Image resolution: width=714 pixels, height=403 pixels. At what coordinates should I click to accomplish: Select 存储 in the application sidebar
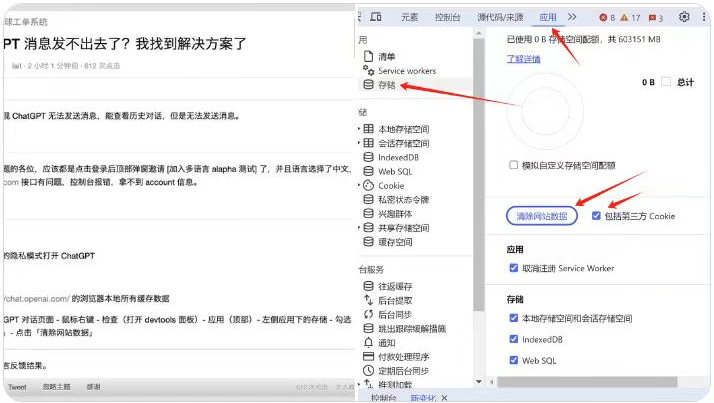point(386,85)
